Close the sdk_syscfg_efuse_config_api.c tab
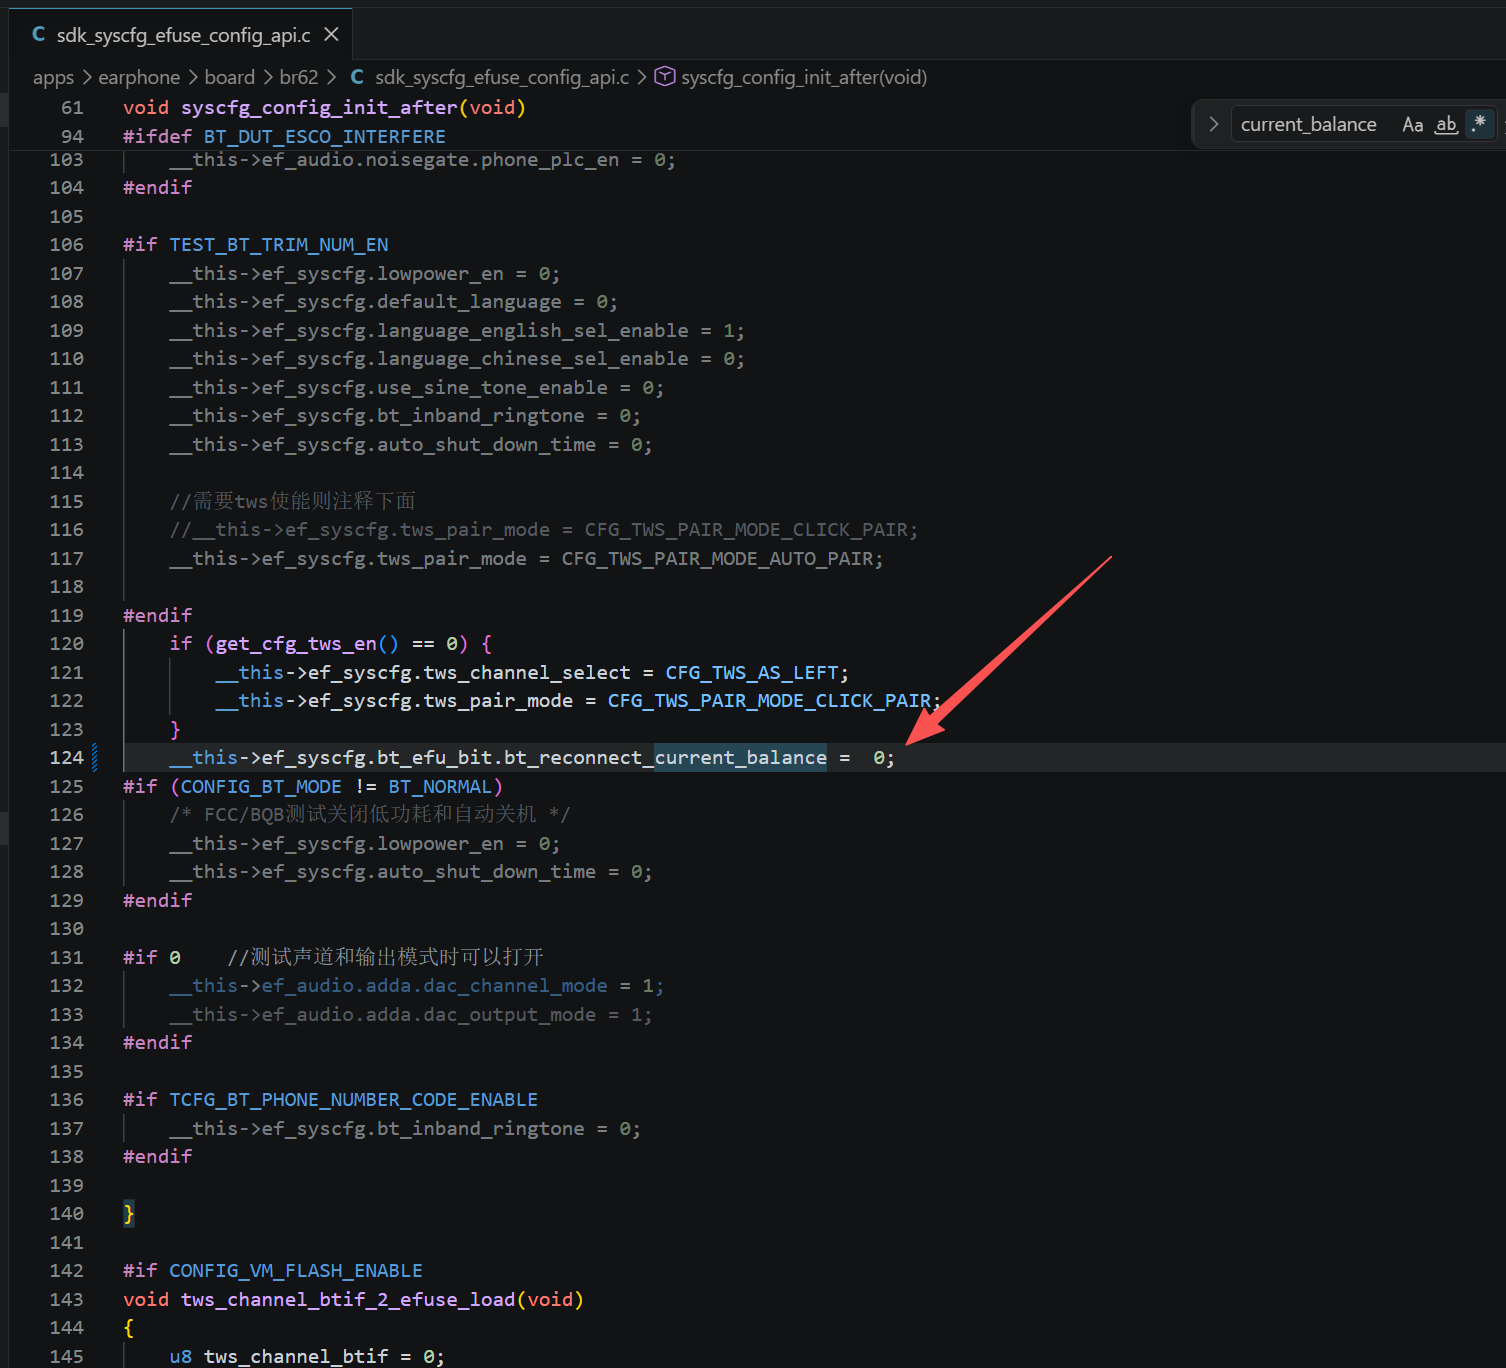 331,35
